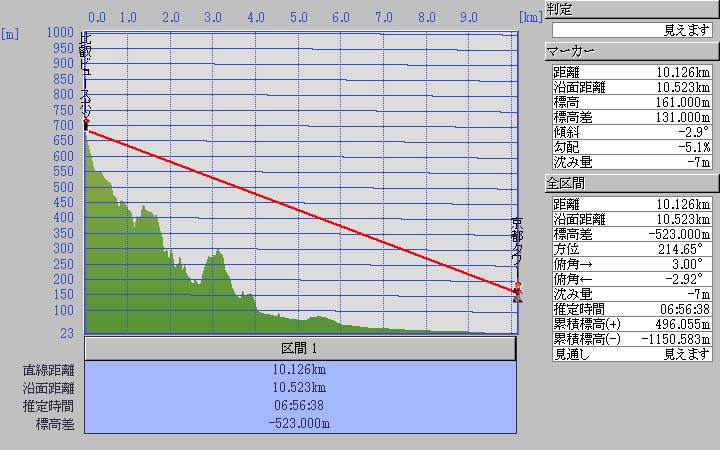Click the hiker icon at 京都タワー endpoint
Viewport: 720px width, 450px height.
(518, 292)
